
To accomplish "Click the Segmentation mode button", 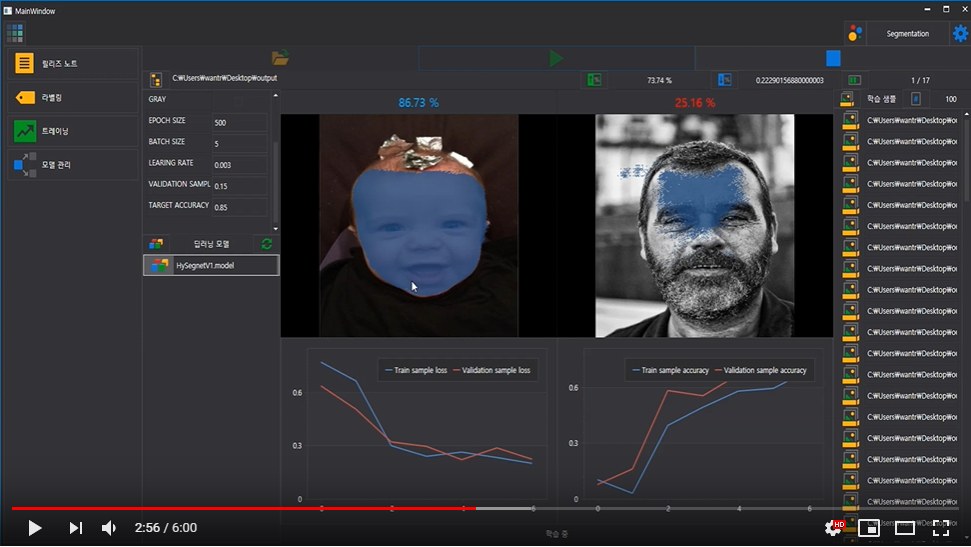I will coord(907,33).
